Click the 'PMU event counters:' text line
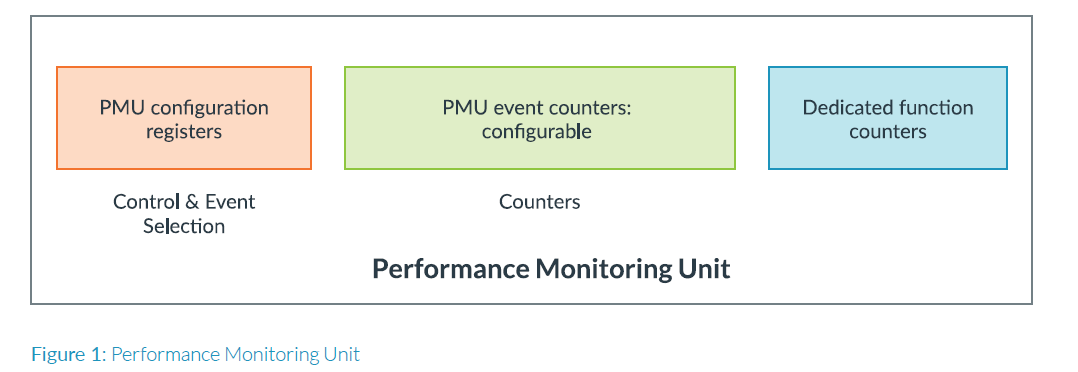Screen dimensions: 1078x372 [537, 108]
